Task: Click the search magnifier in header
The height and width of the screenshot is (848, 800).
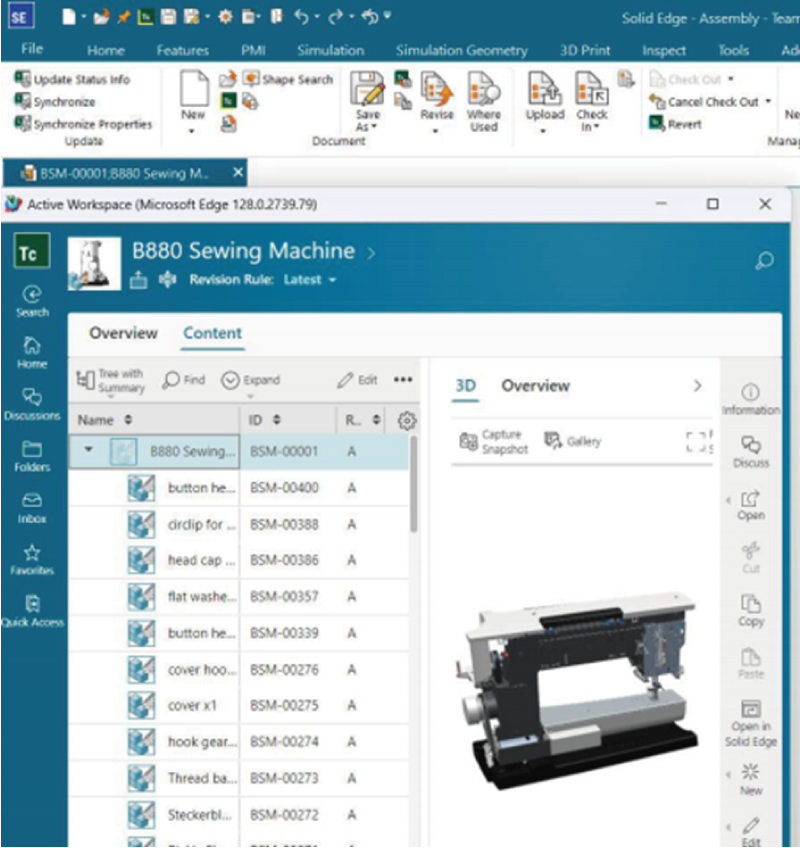Action: [764, 260]
